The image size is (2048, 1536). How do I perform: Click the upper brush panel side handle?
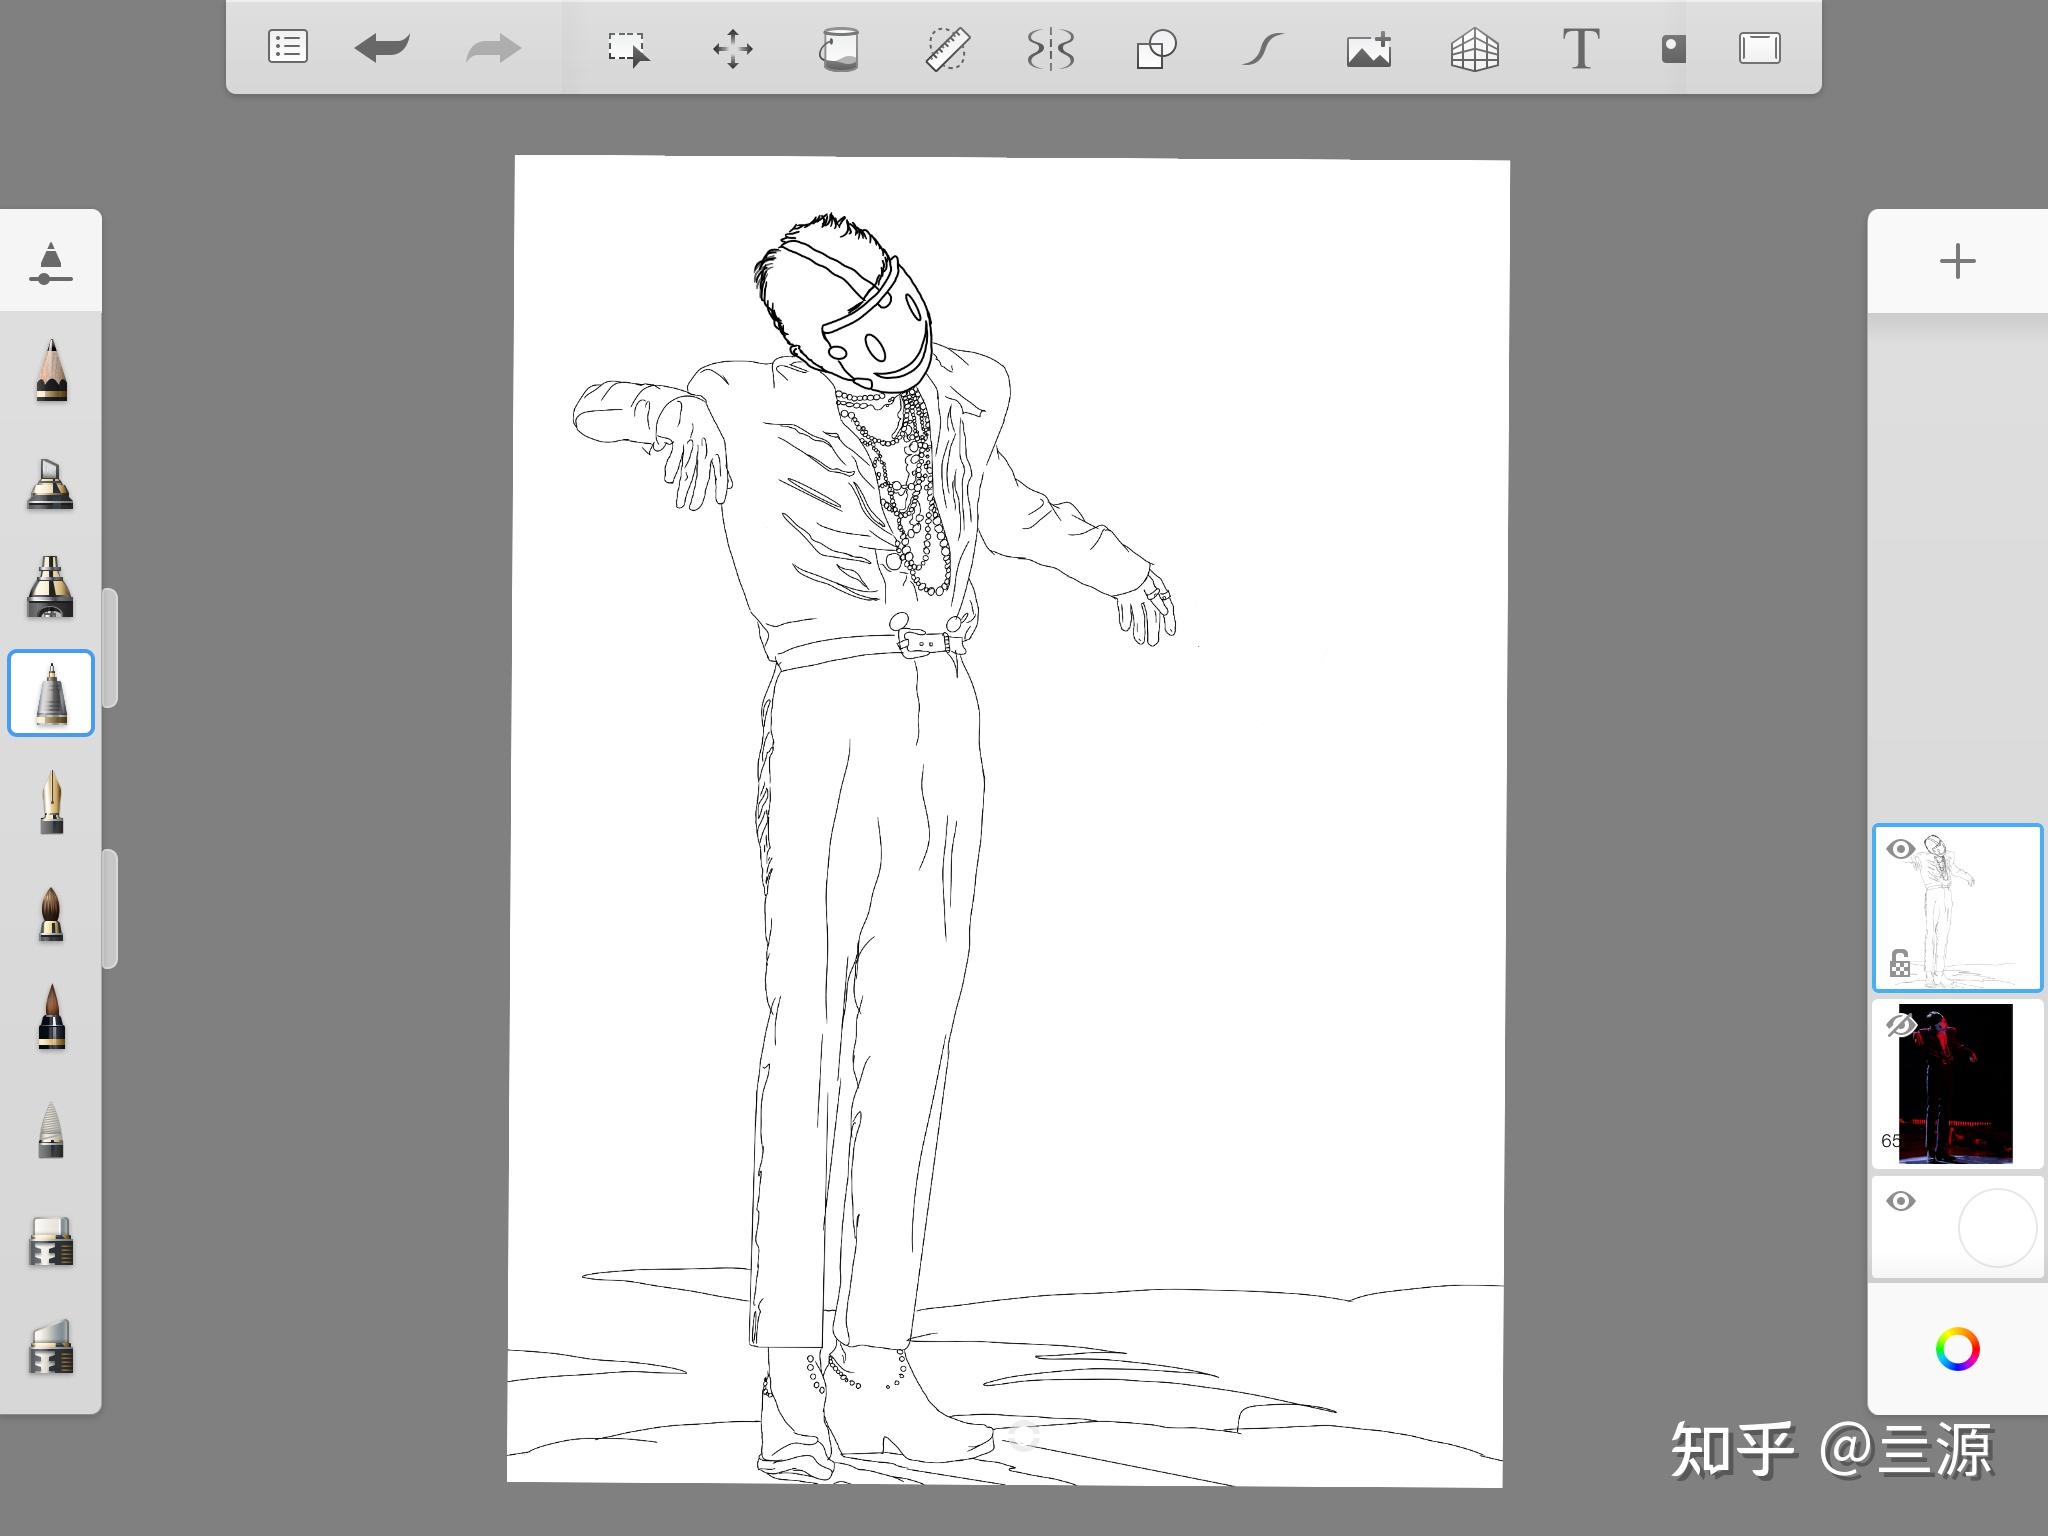[110, 649]
